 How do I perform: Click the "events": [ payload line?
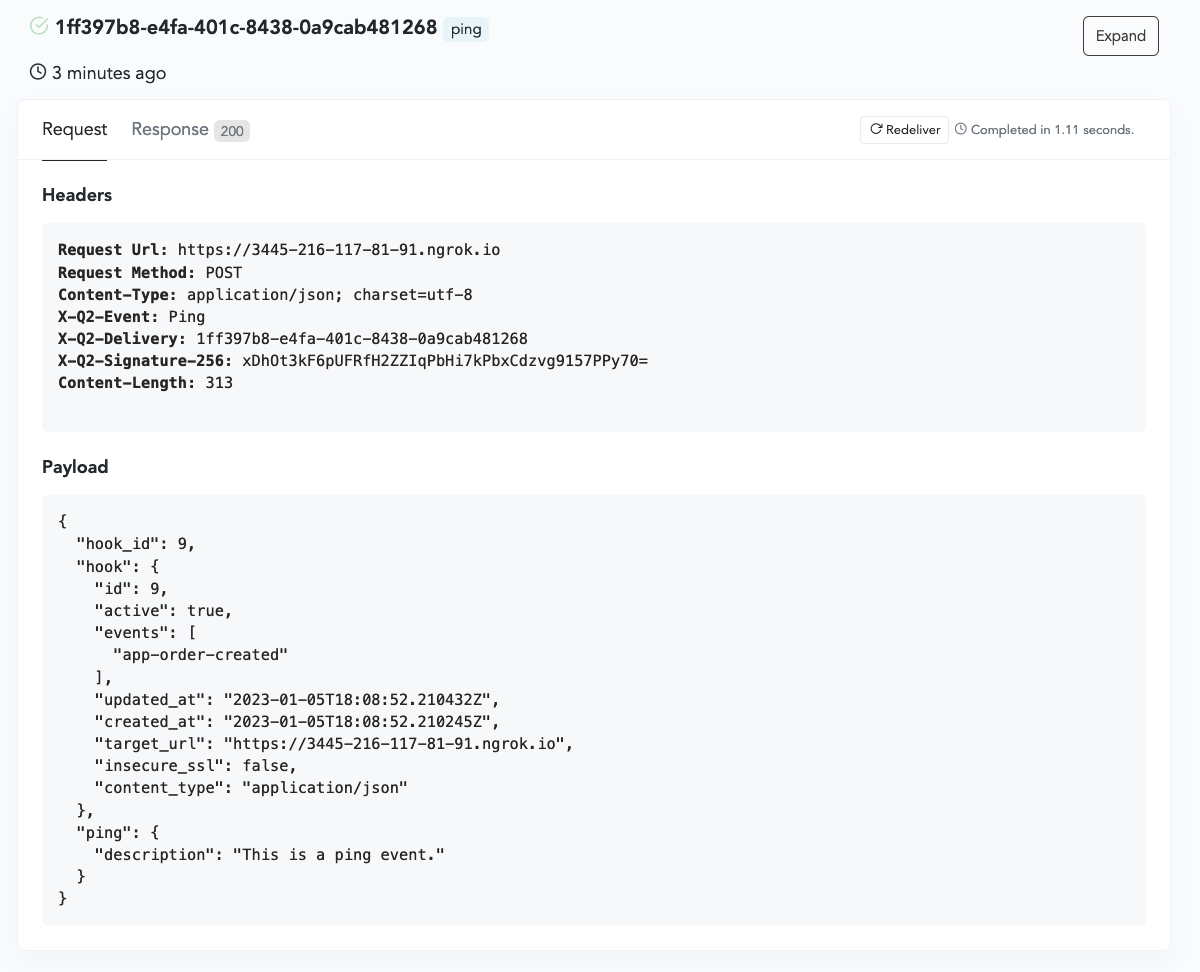146,633
